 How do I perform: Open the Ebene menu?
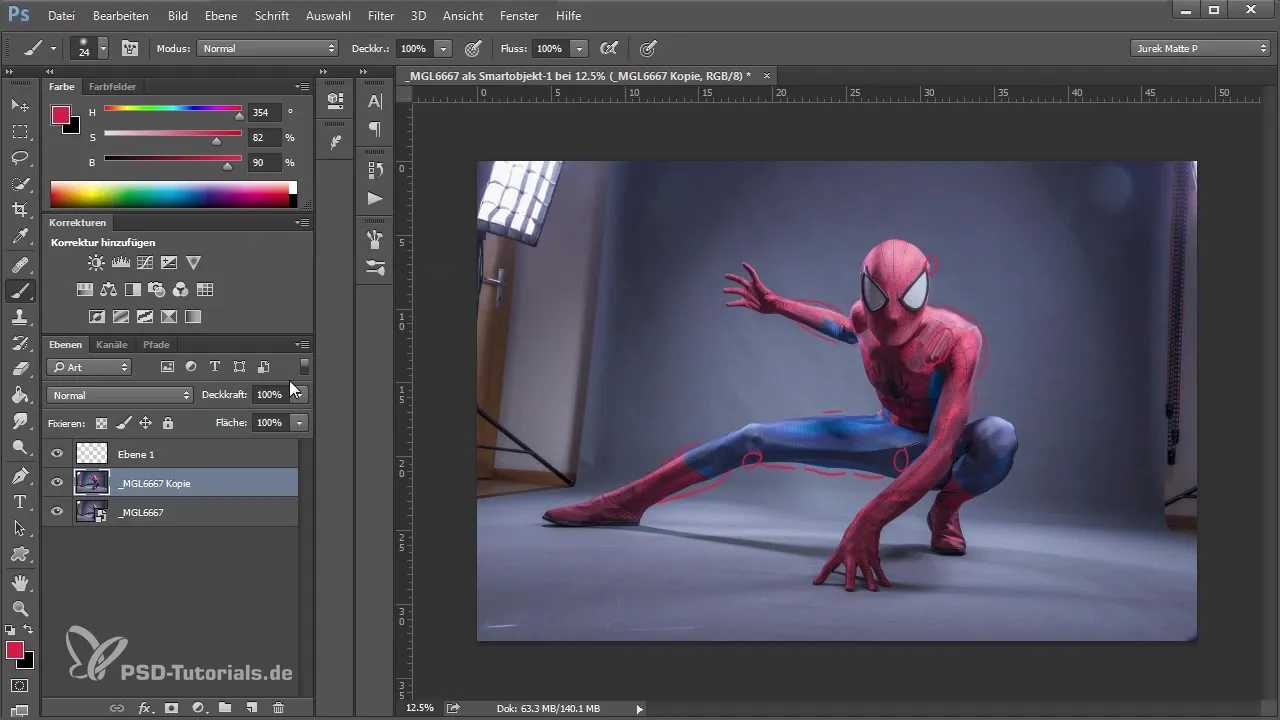point(220,16)
